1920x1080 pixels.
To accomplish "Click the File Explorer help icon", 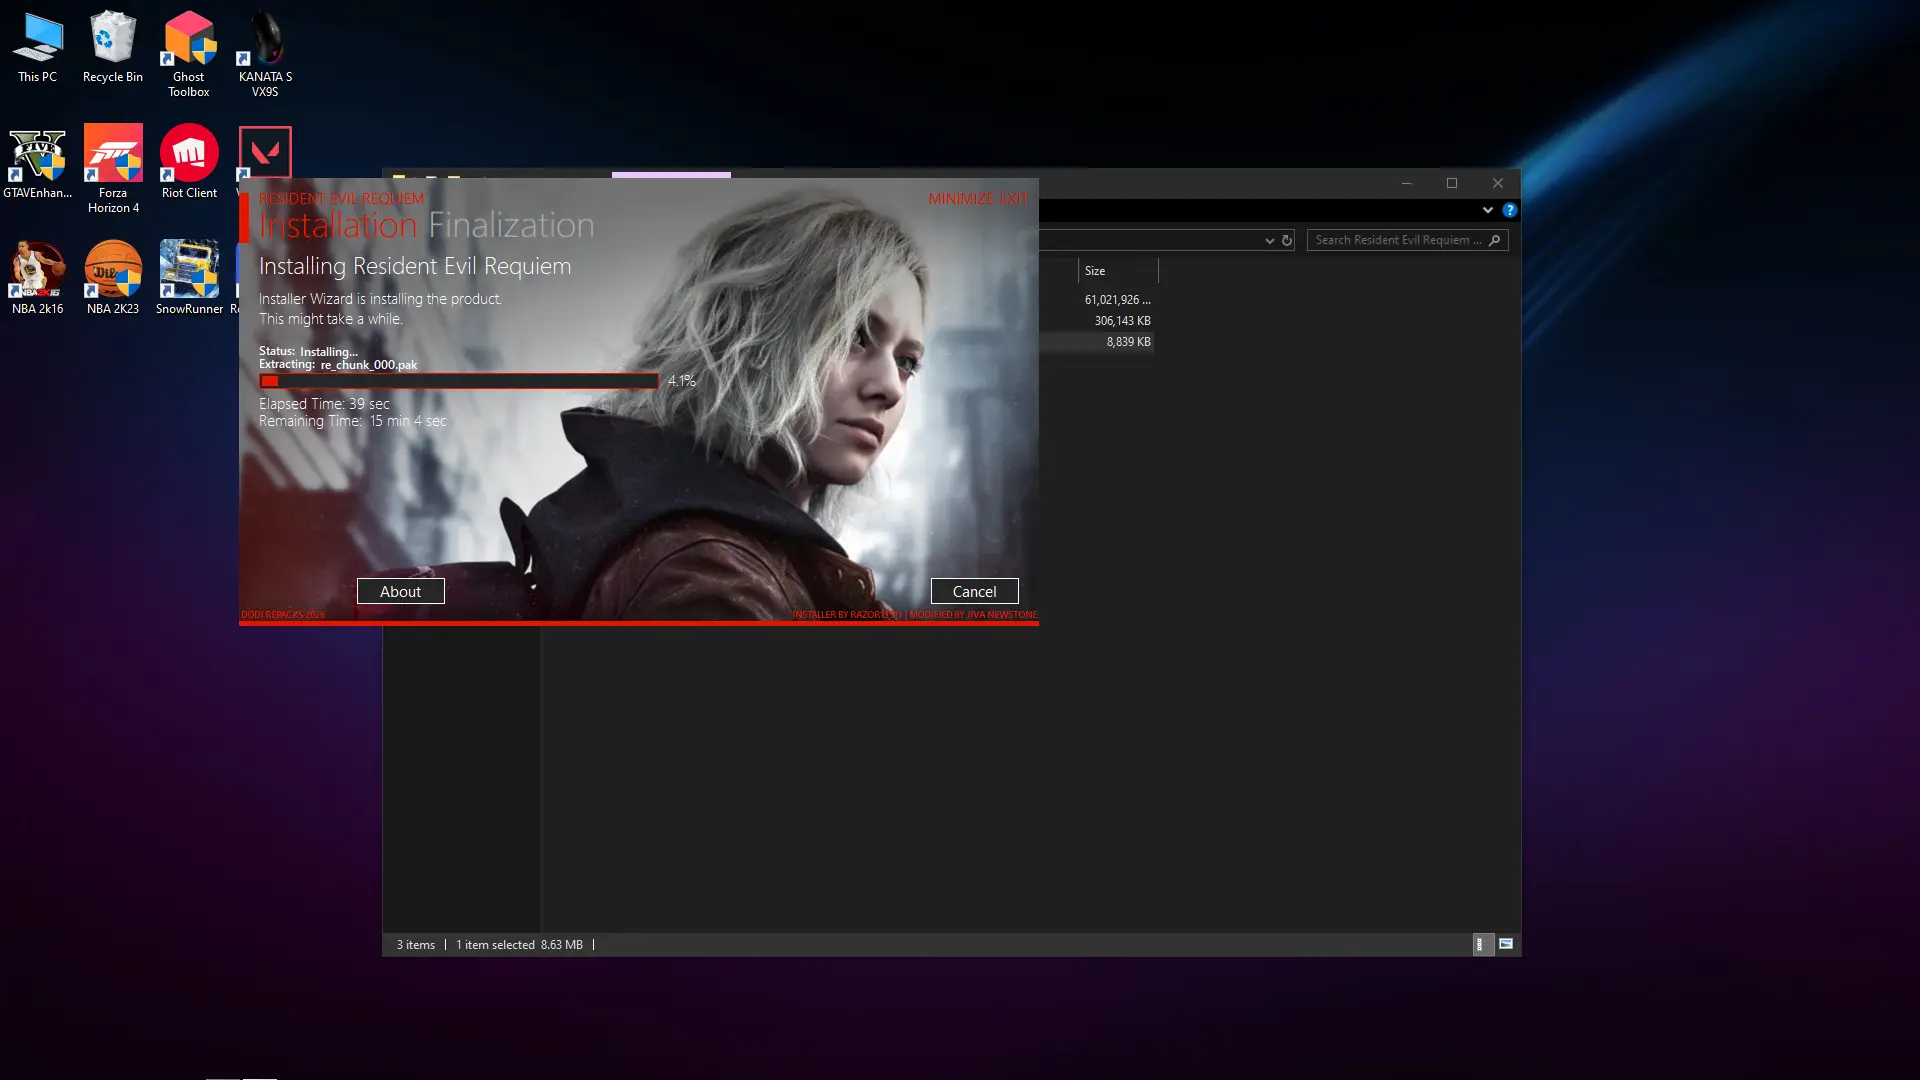I will [1510, 210].
